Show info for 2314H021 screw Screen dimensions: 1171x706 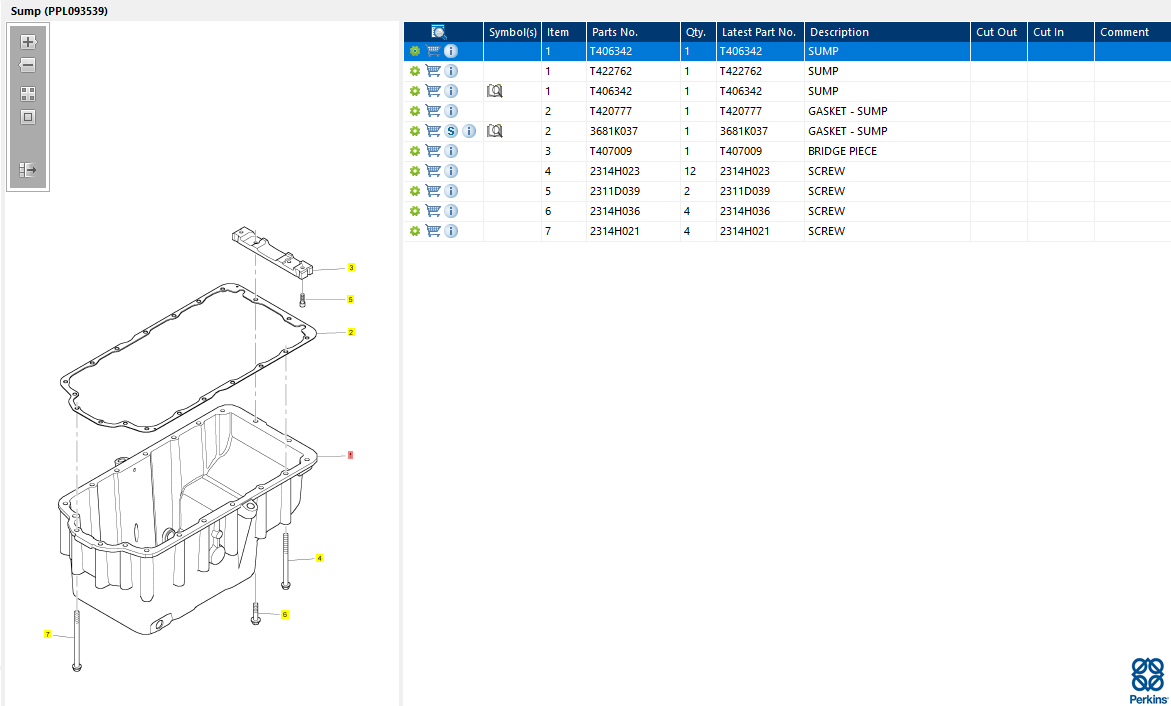coord(451,231)
